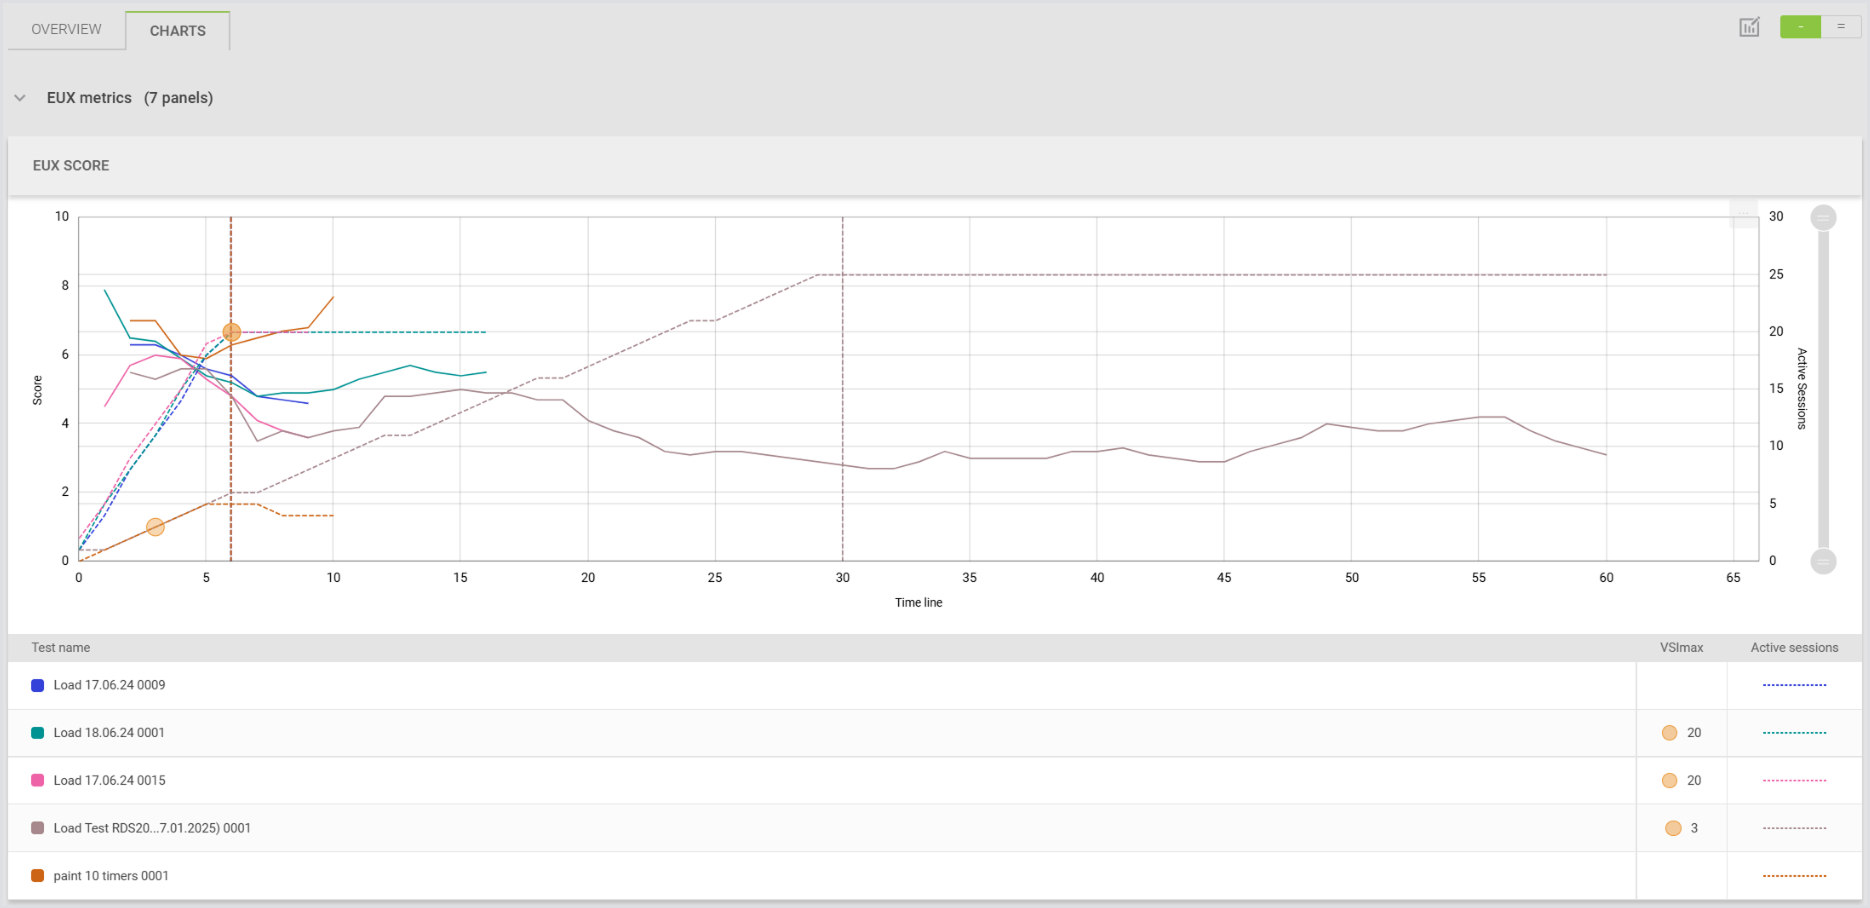Switch to the single-line green view toggle
Screen dimensions: 1870x908
pyautogui.click(x=1800, y=27)
